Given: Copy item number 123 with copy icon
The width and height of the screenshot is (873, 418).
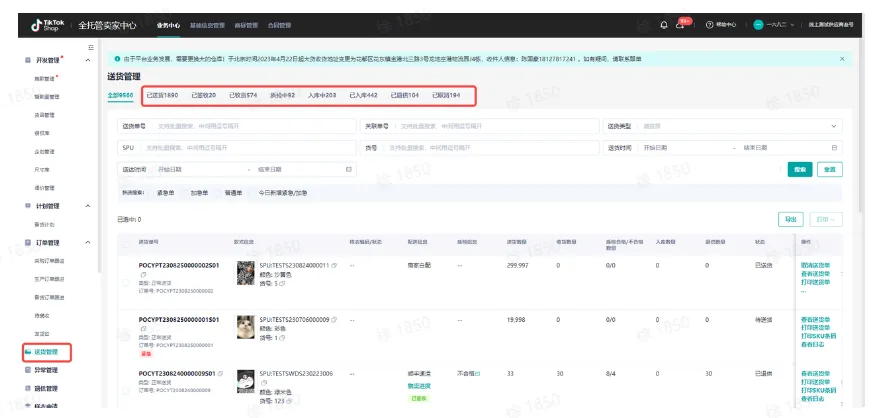Looking at the screenshot, I should click(288, 401).
